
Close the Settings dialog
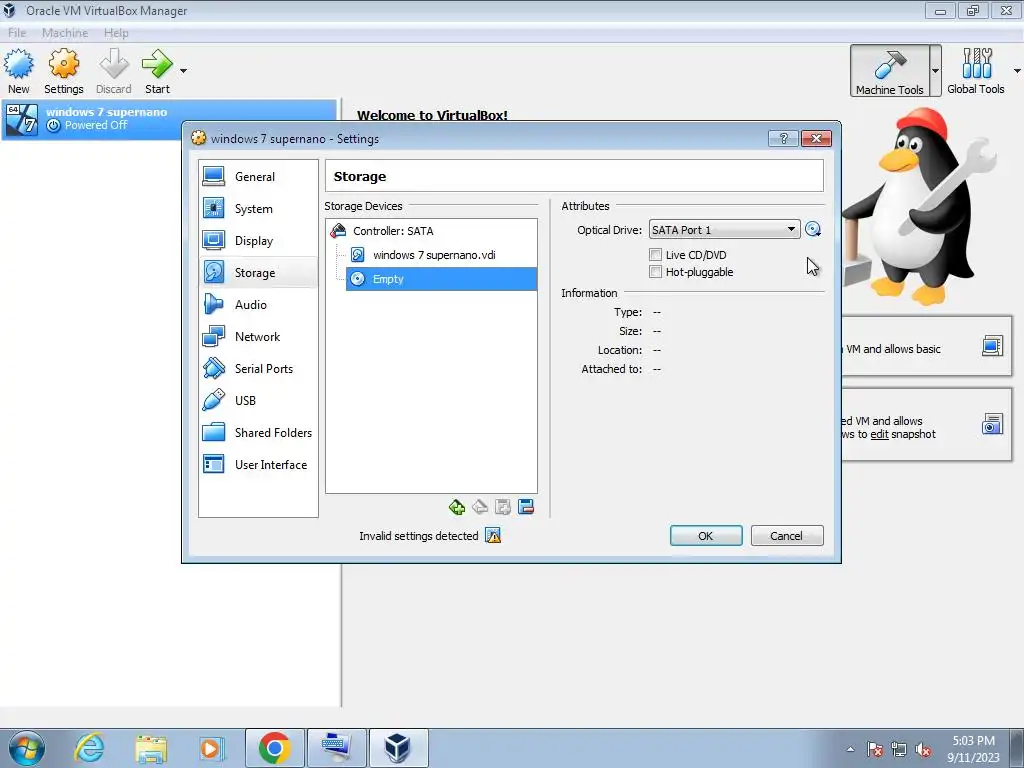tap(816, 138)
